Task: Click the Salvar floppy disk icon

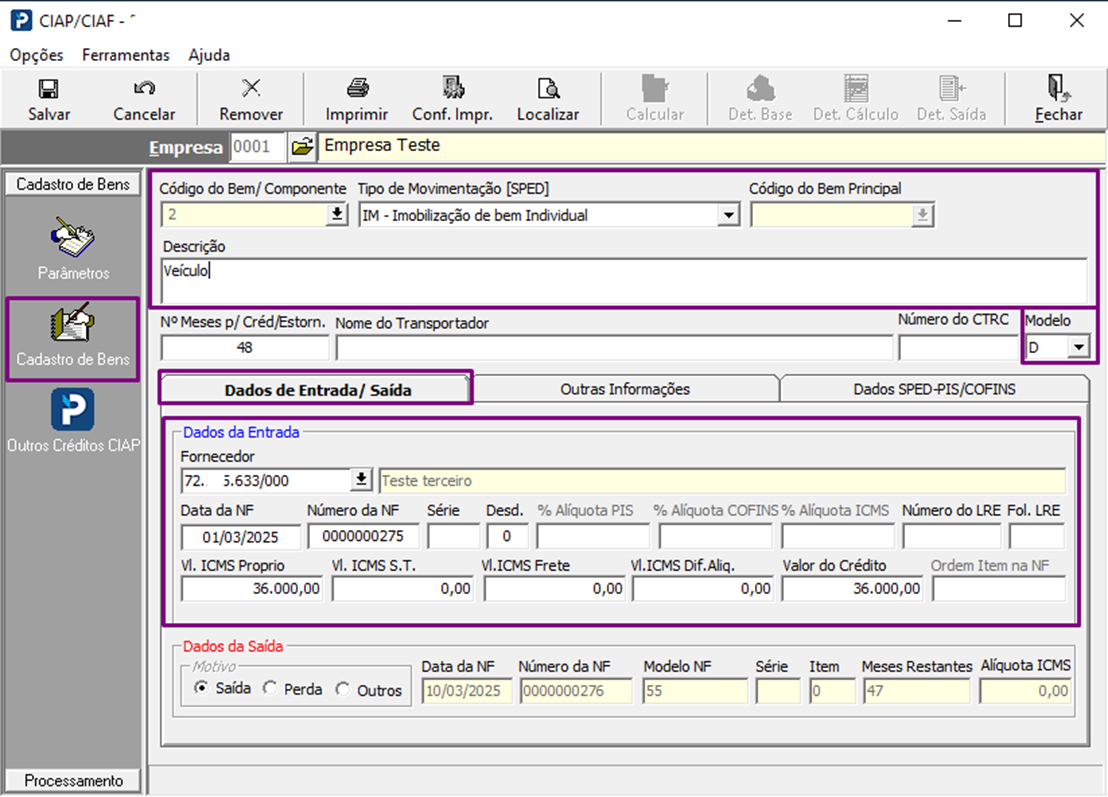Action: [x=48, y=89]
